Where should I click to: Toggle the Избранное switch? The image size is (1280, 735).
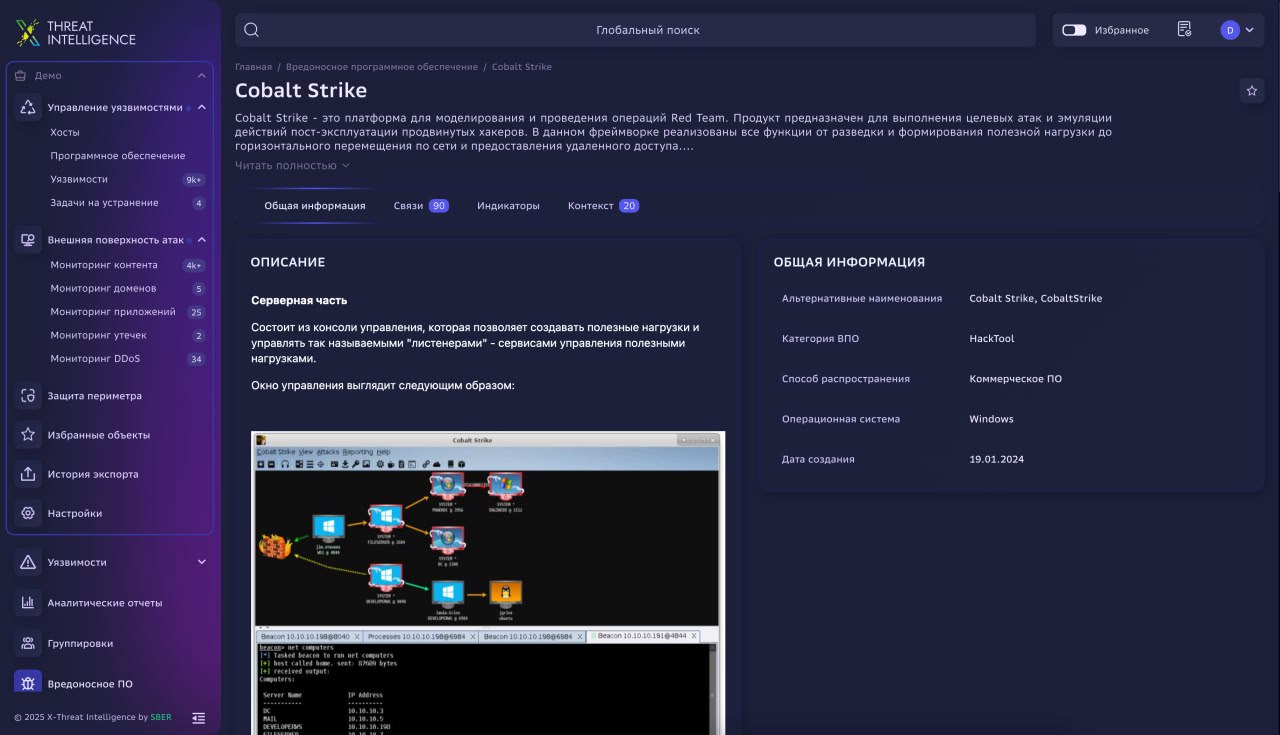pos(1074,30)
